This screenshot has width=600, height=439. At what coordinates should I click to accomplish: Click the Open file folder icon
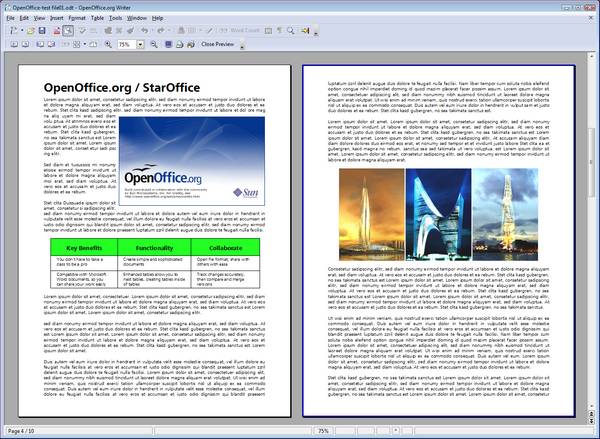31,31
